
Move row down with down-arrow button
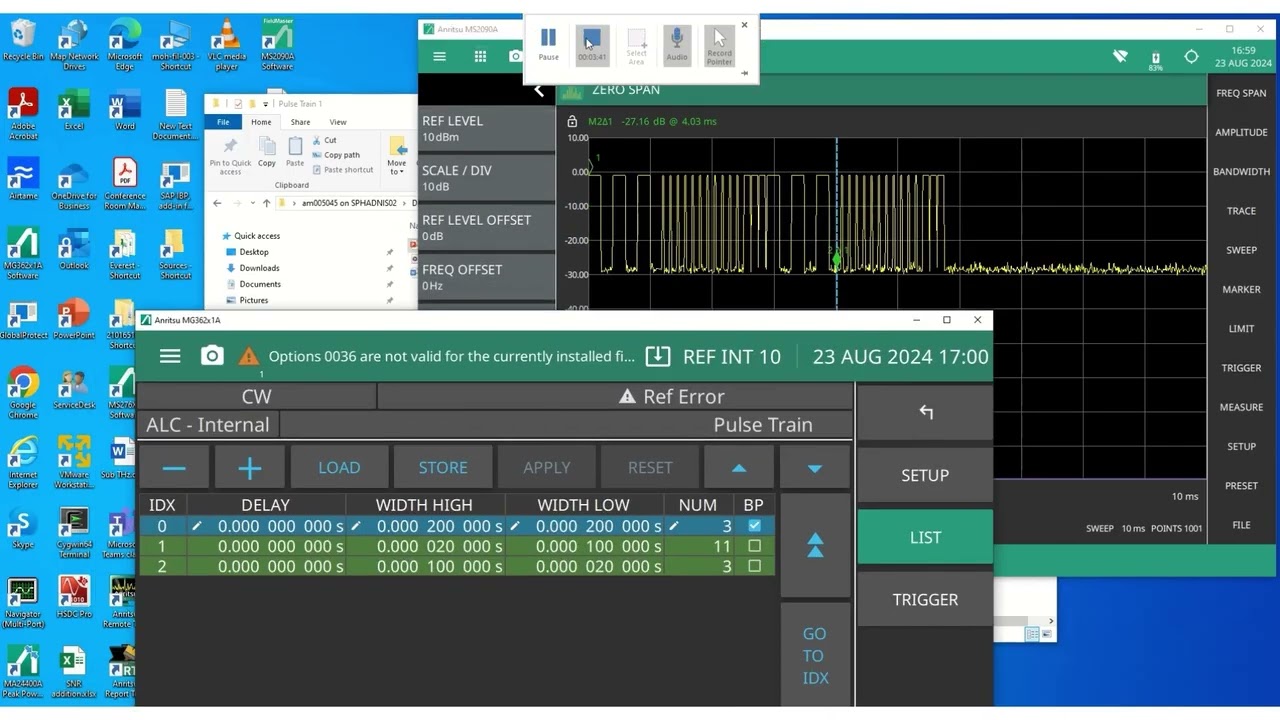(x=815, y=467)
